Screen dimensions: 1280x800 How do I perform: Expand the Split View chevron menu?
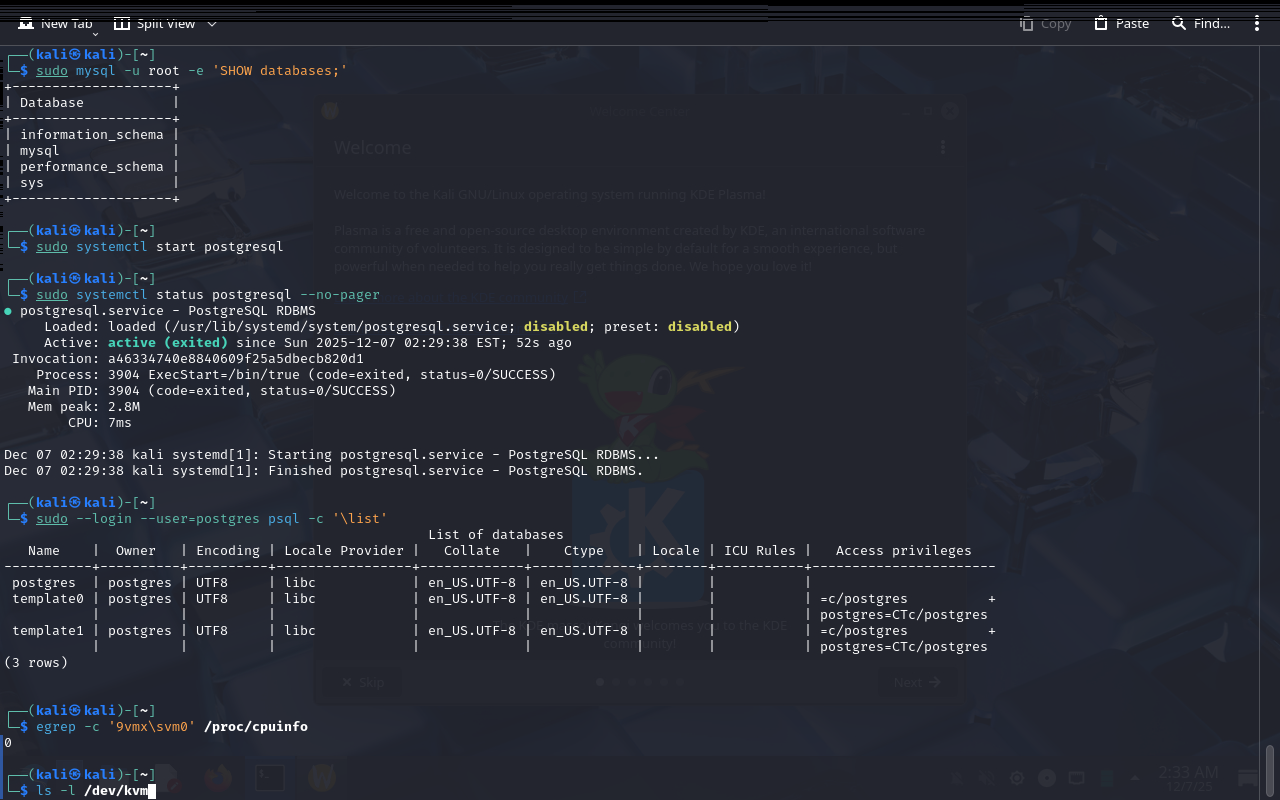pos(212,23)
